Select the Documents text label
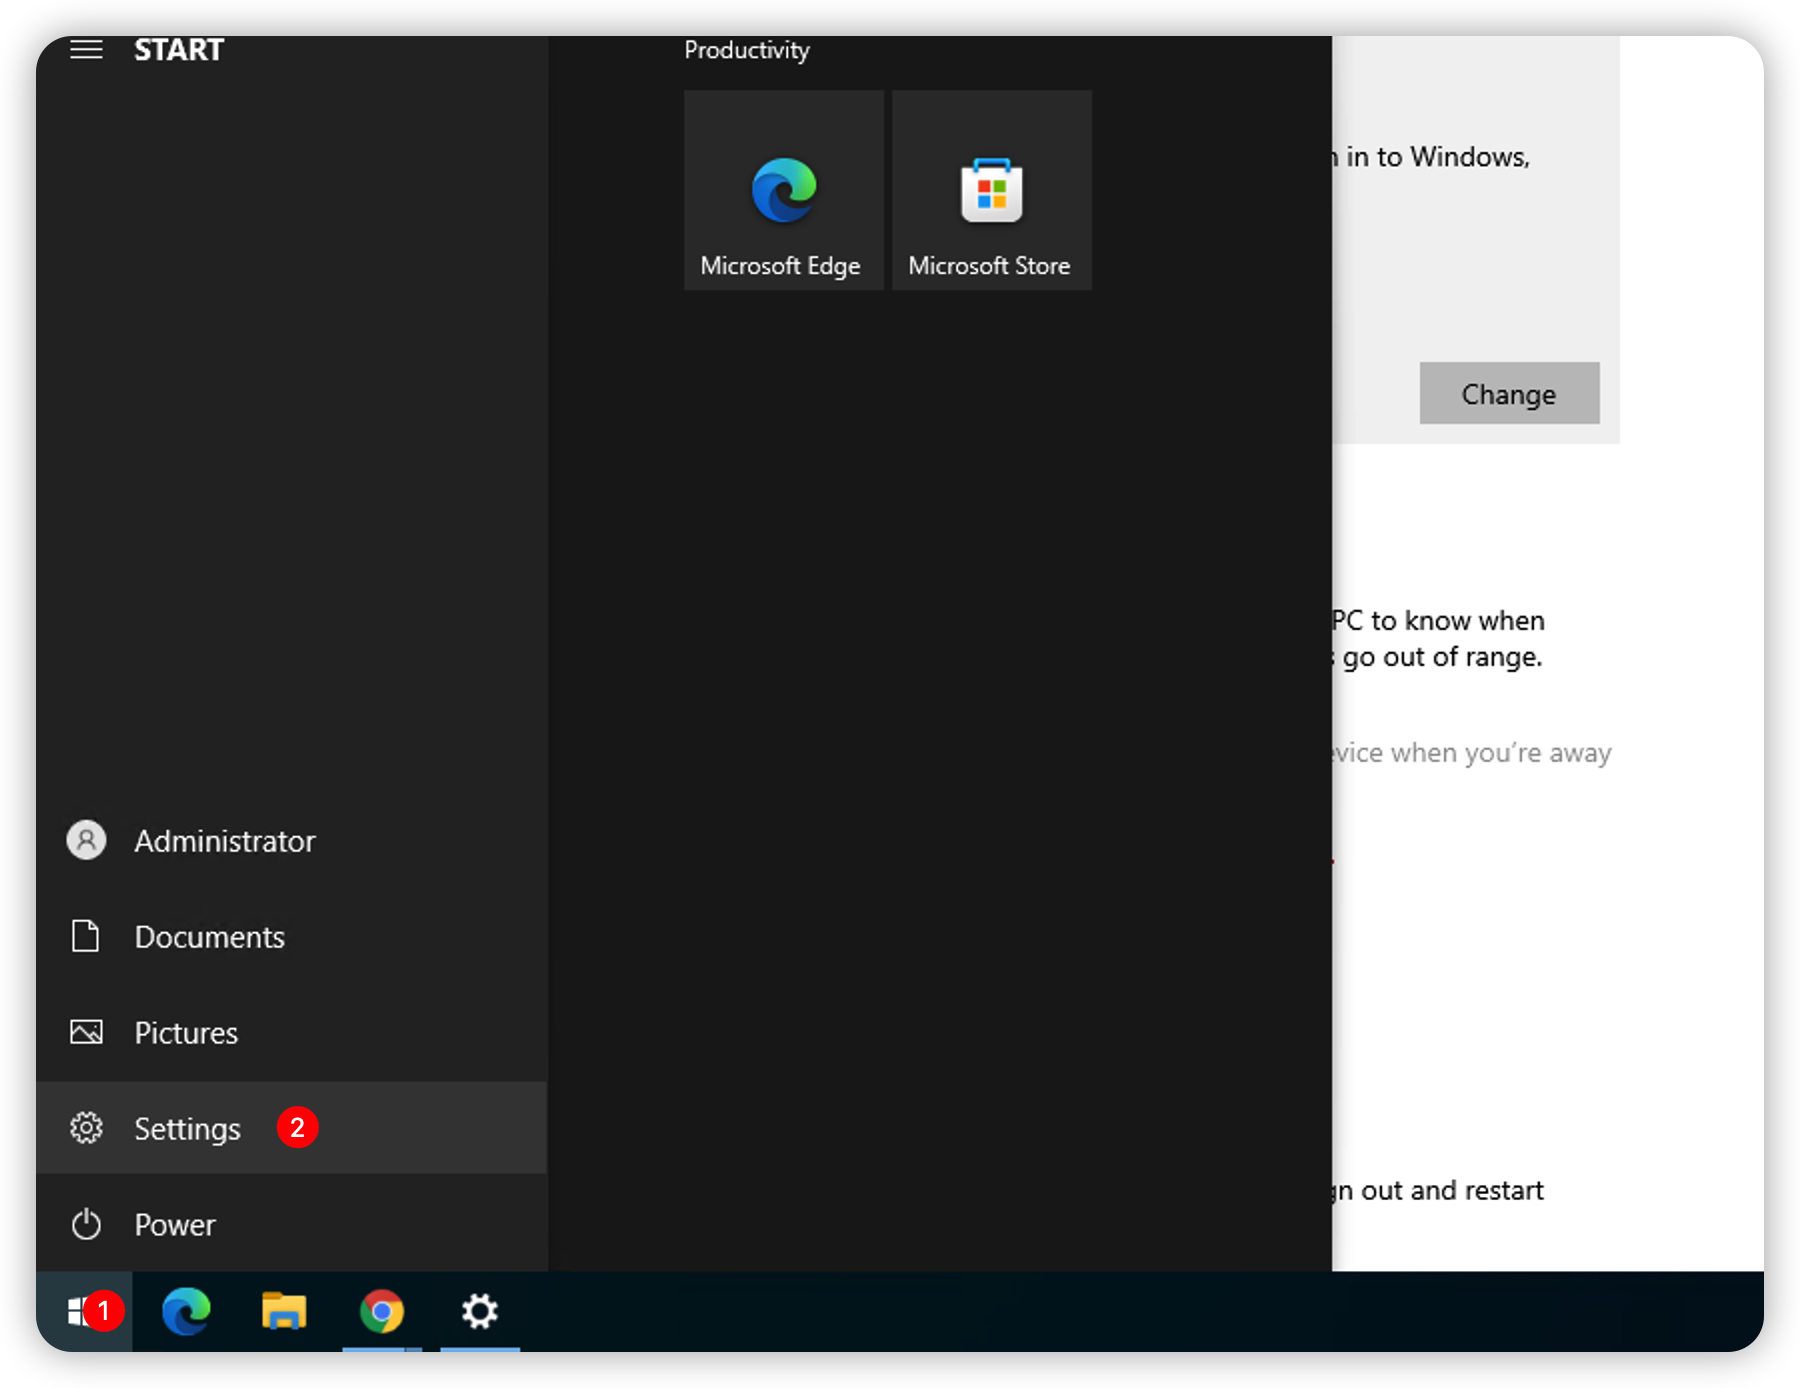The image size is (1800, 1388). tap(210, 937)
